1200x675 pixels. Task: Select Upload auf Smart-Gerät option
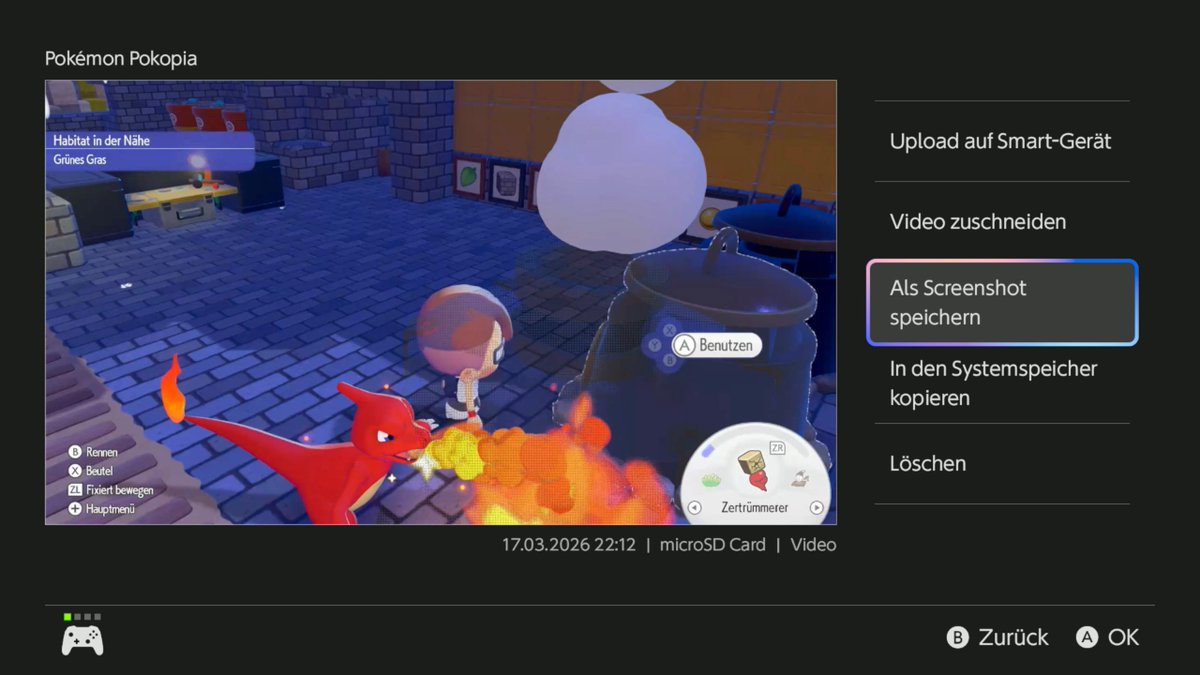[1001, 141]
